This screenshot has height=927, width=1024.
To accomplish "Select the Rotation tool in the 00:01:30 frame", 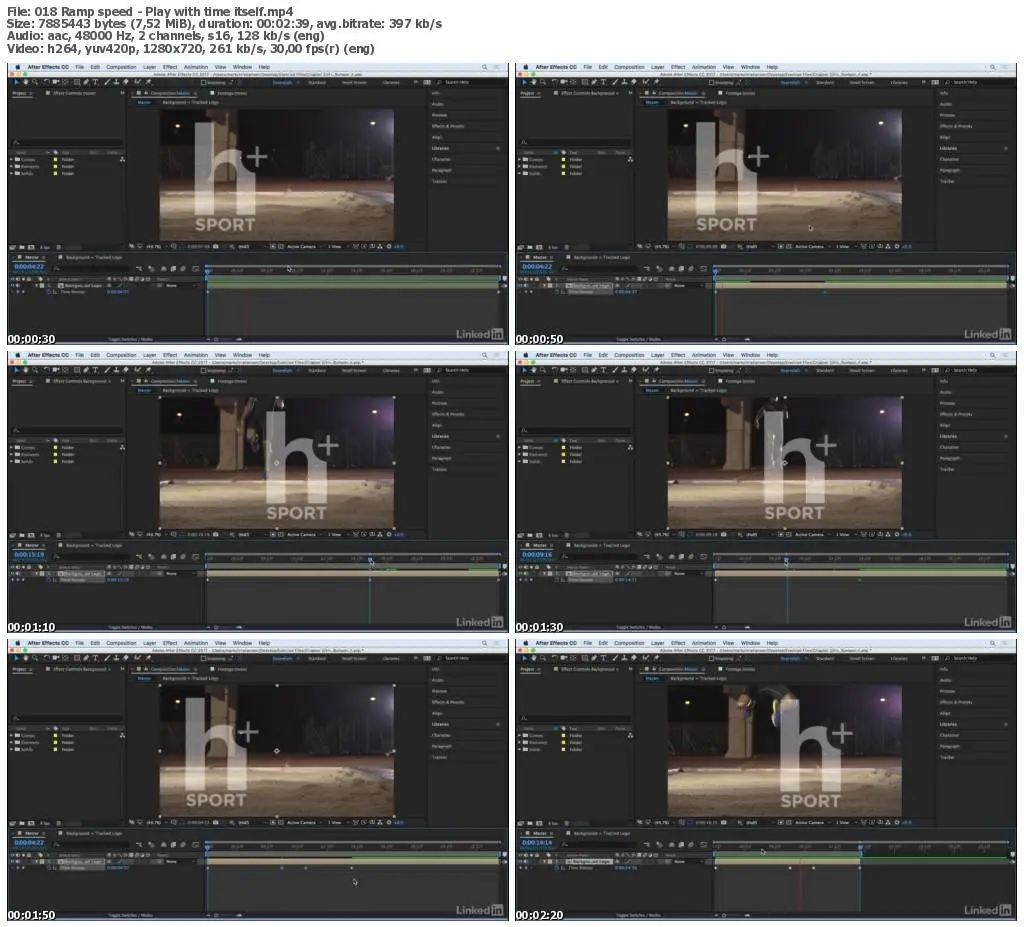I will (x=554, y=370).
